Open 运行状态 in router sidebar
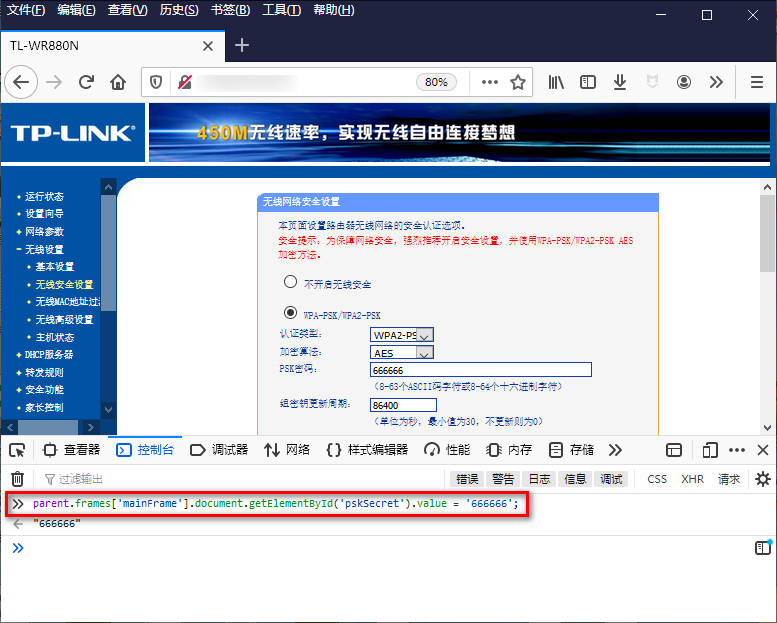777x623 pixels. click(44, 196)
